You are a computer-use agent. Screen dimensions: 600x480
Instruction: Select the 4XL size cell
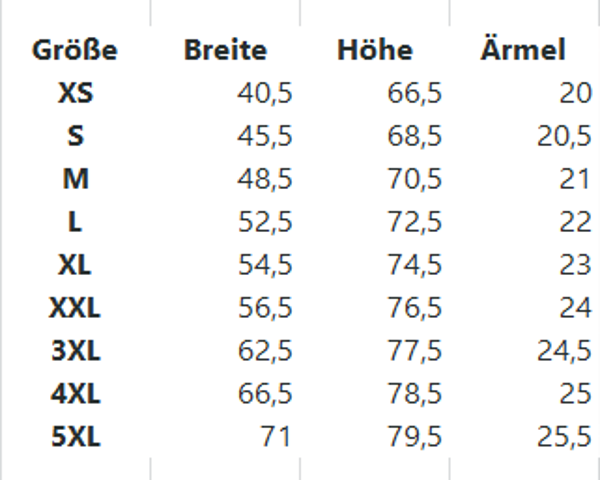75,394
